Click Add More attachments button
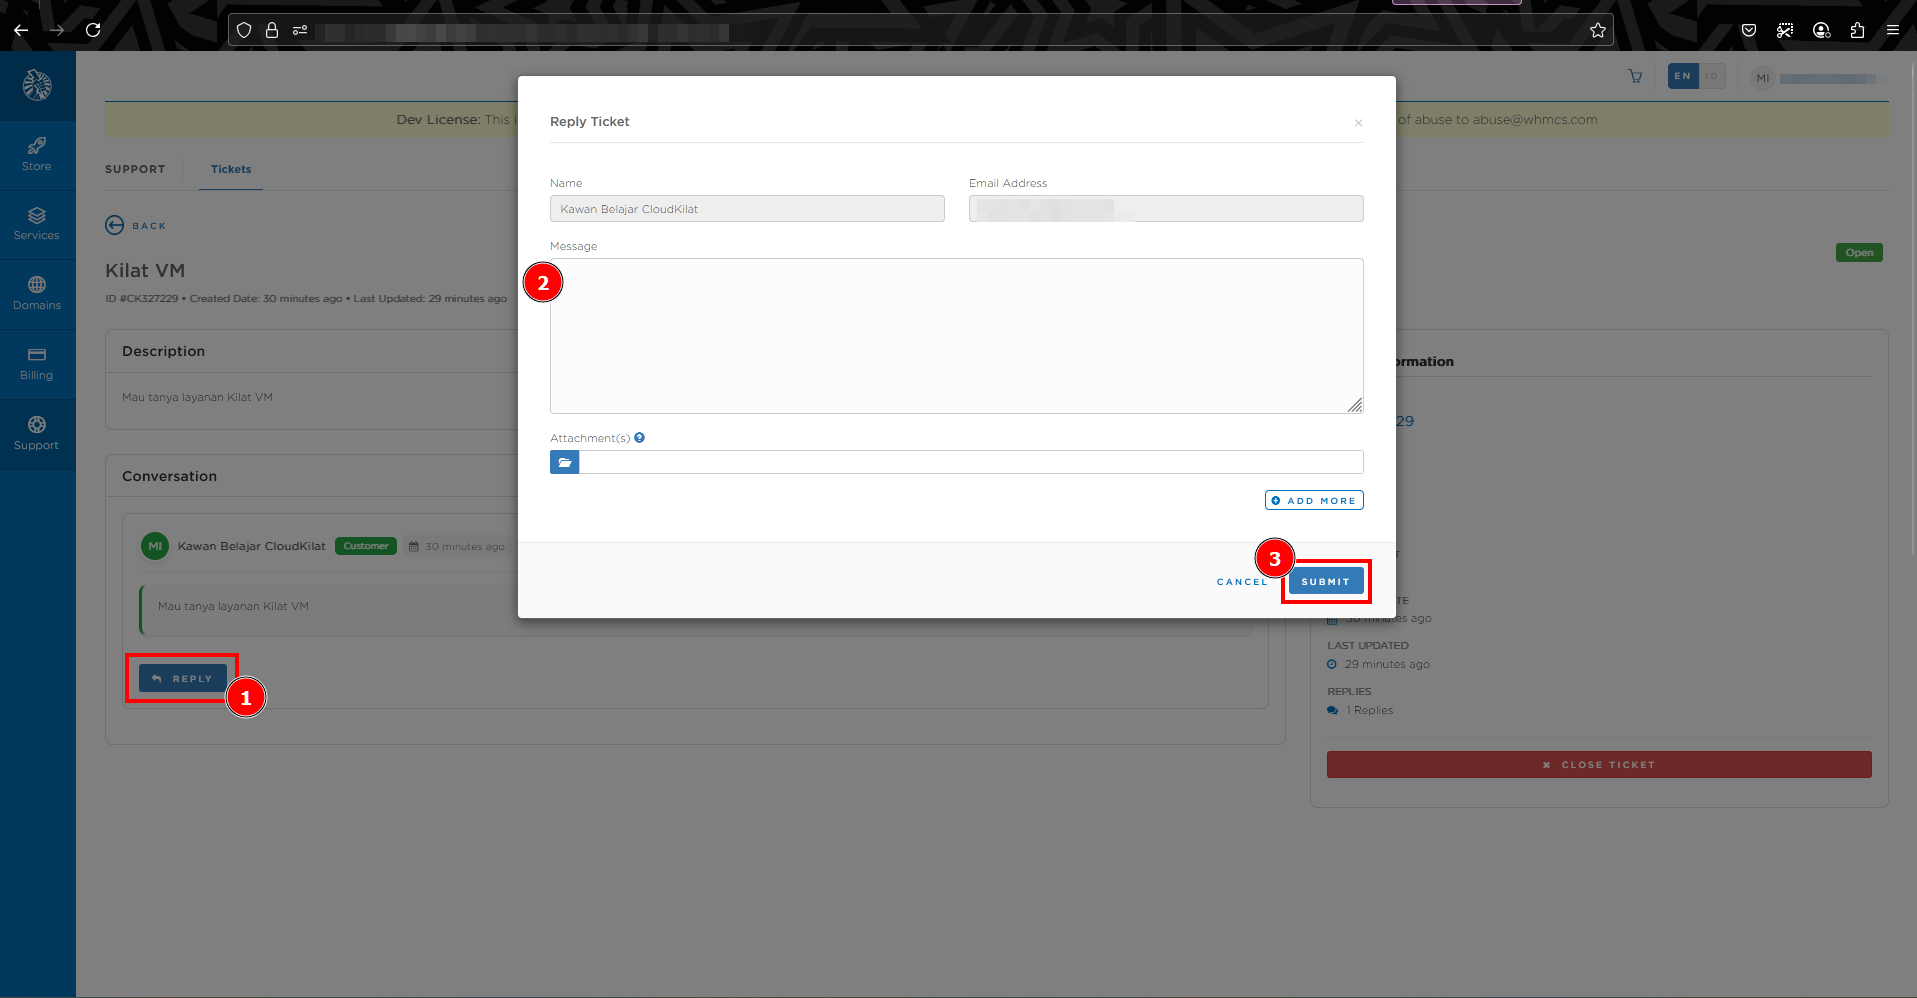 click(x=1313, y=501)
